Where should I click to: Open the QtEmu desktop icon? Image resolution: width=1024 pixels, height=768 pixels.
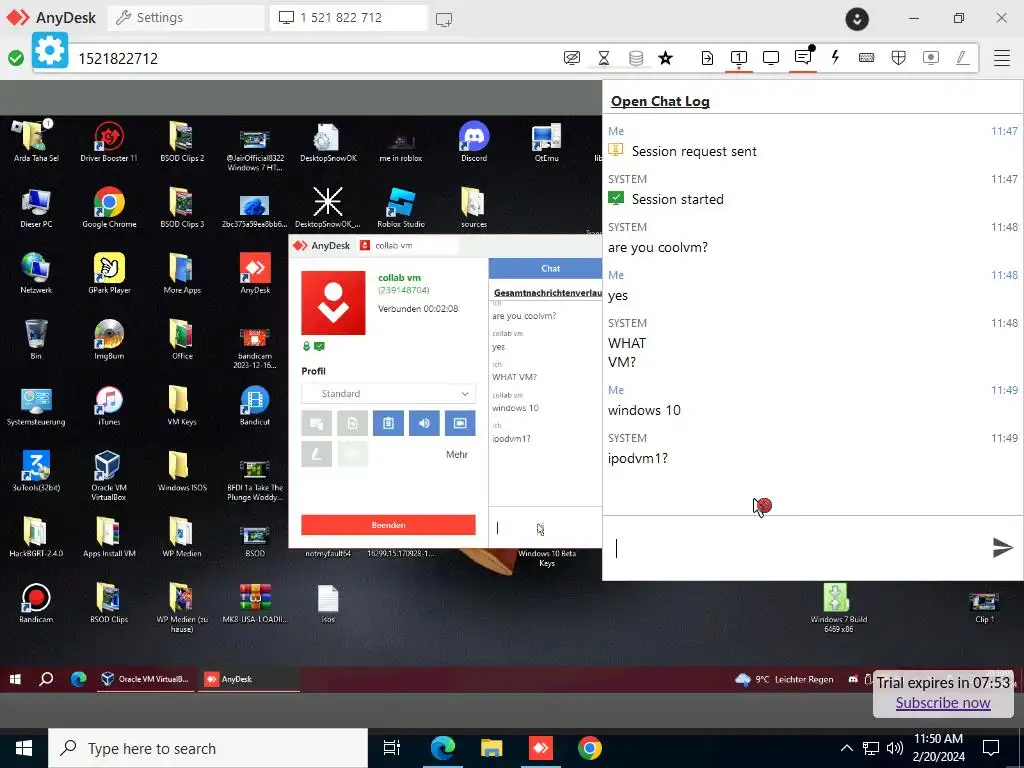coord(547,141)
